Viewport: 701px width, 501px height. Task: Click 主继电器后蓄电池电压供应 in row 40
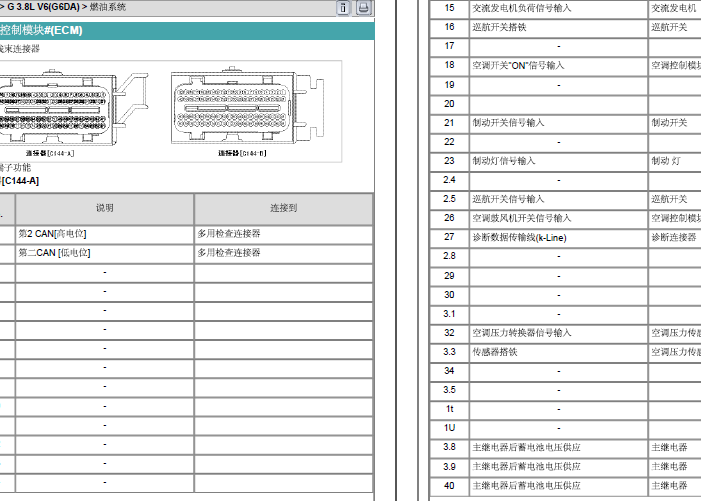526,486
